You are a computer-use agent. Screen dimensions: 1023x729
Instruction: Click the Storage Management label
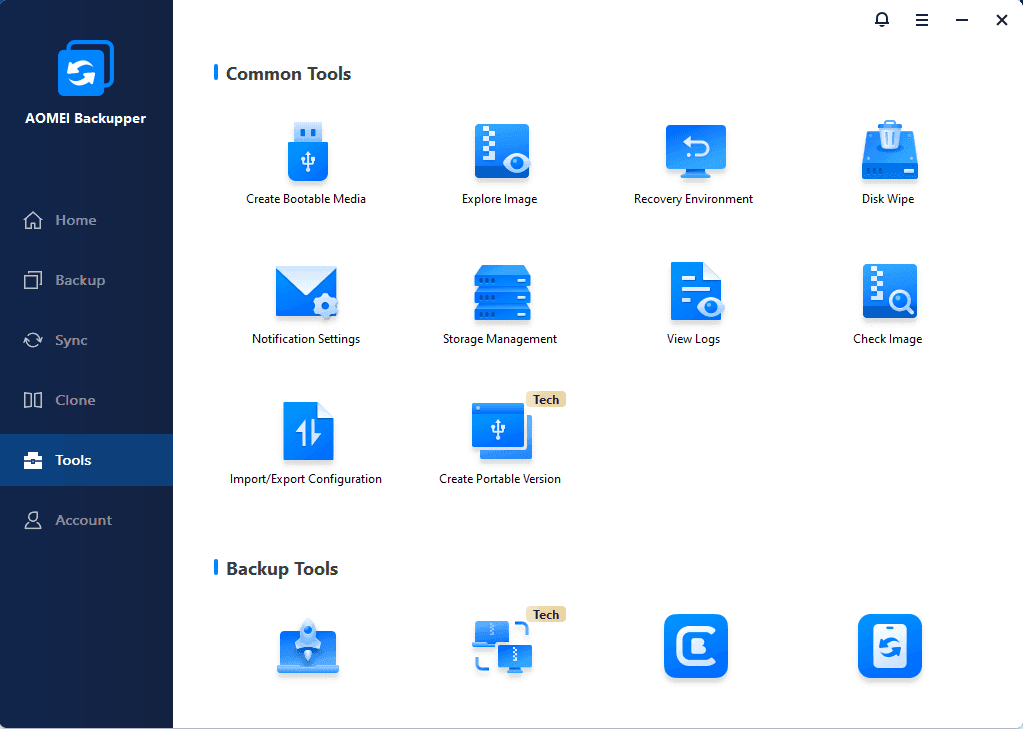[500, 339]
